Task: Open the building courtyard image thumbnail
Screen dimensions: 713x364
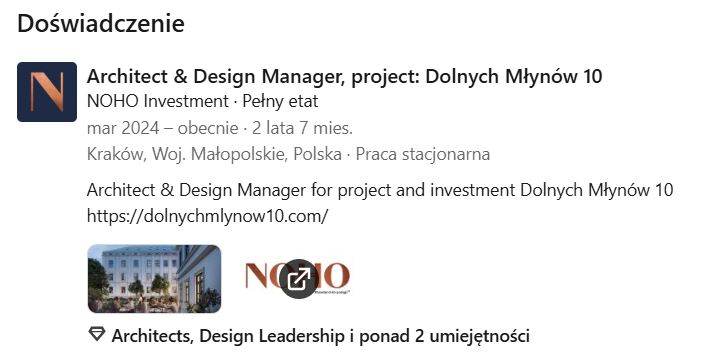Action: tap(154, 278)
